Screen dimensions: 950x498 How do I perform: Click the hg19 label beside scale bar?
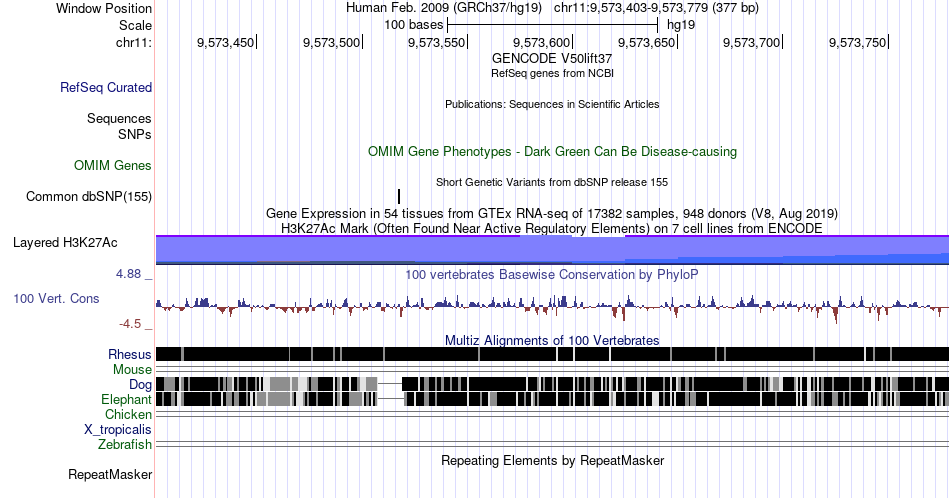681,25
